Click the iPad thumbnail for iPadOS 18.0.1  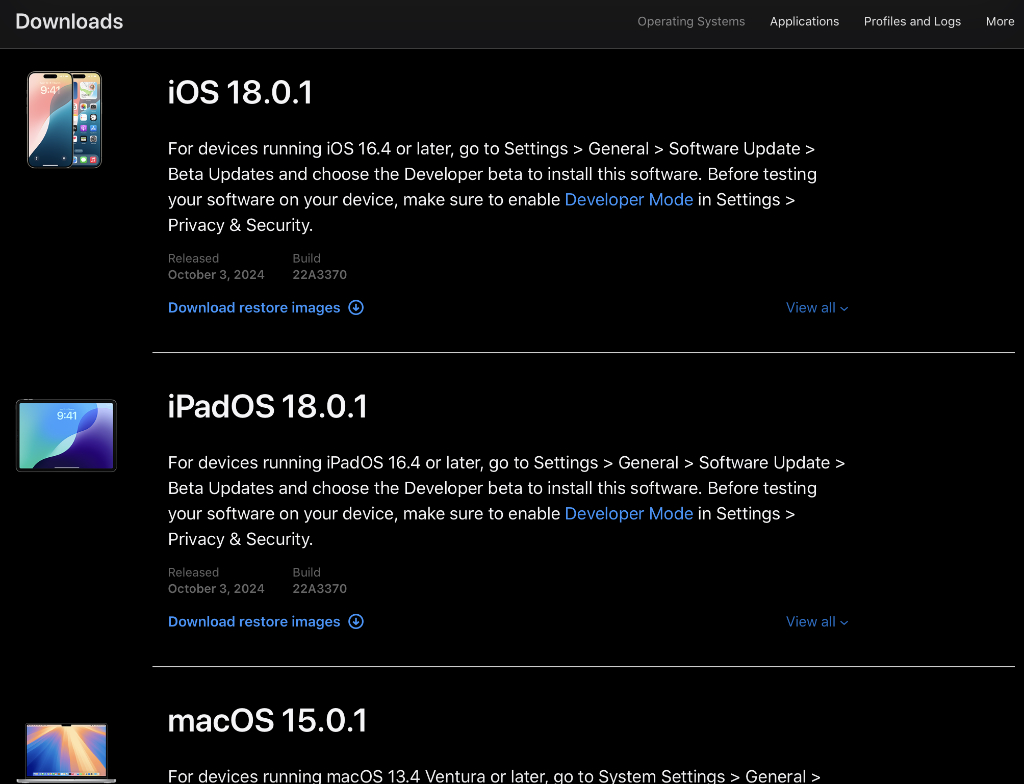(66, 435)
